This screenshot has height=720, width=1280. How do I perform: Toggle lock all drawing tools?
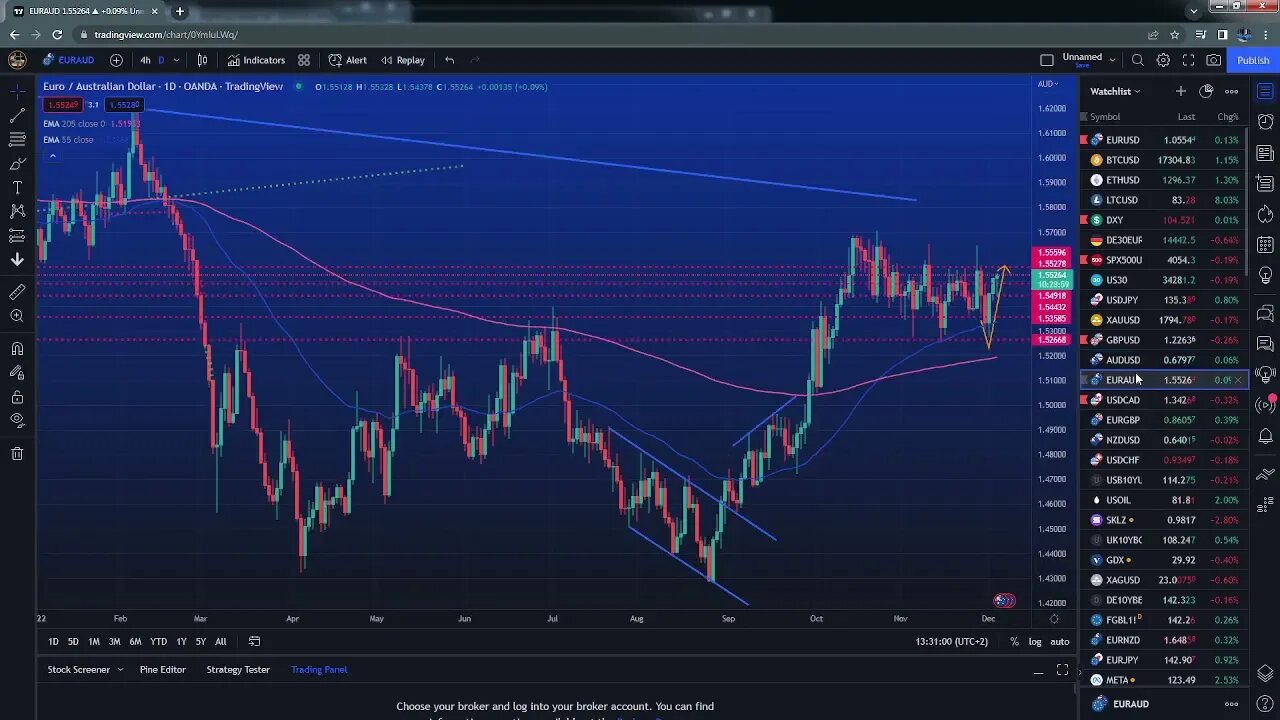coord(17,397)
